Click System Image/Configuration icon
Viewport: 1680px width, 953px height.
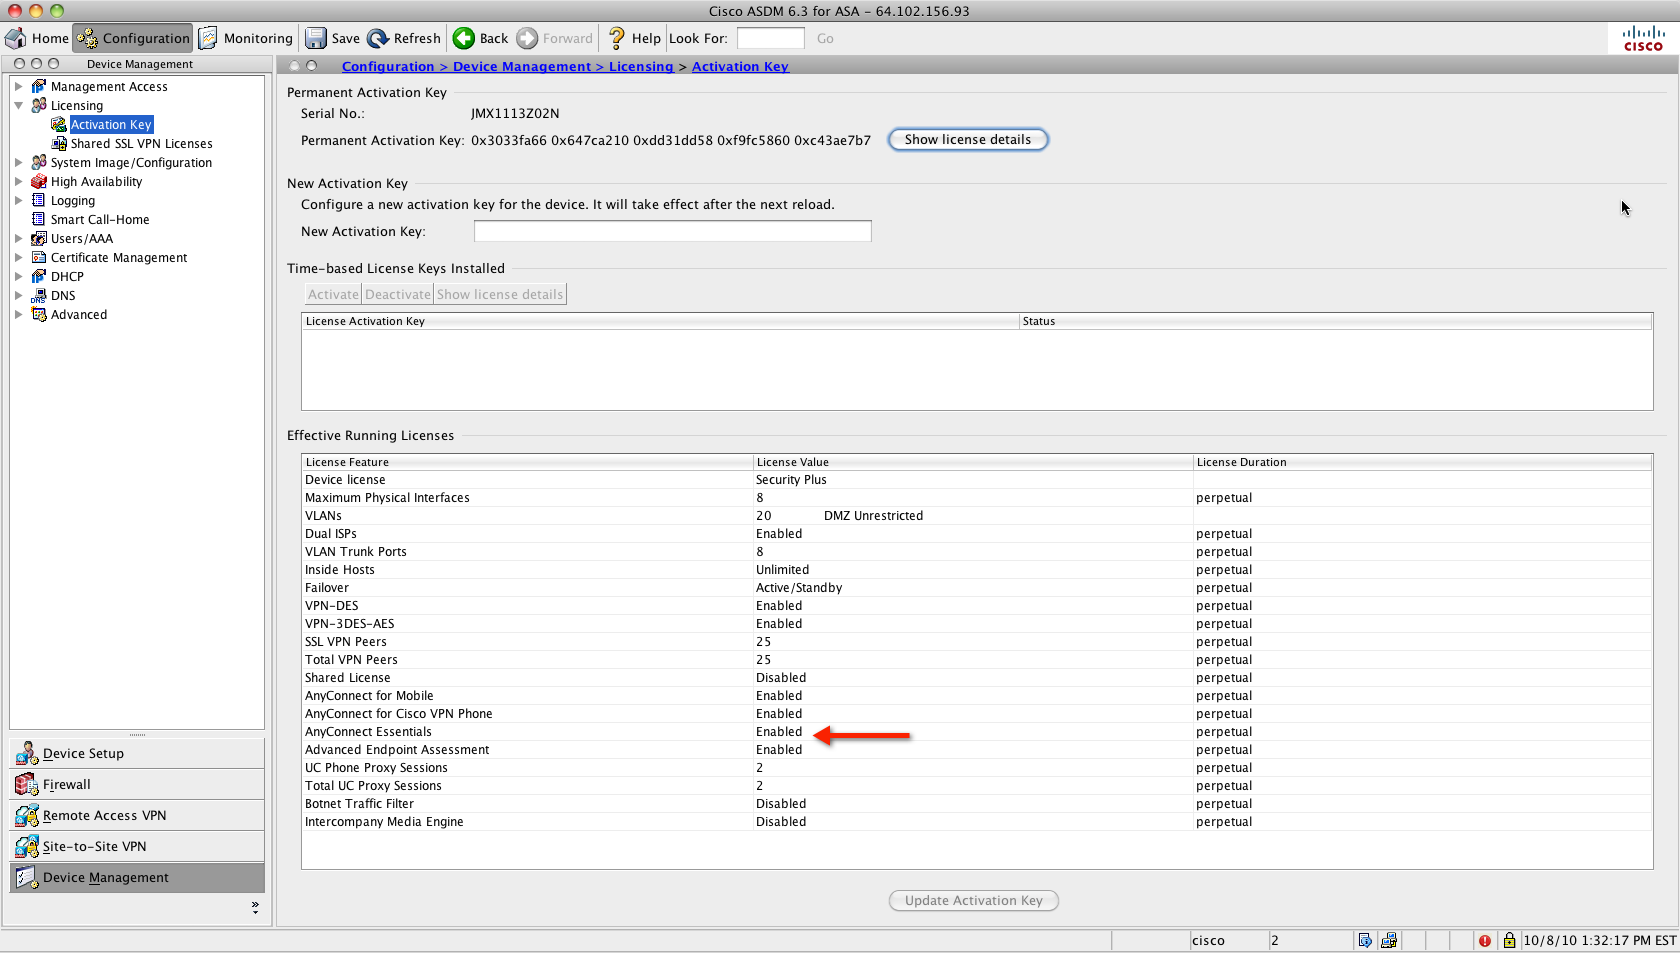(39, 163)
